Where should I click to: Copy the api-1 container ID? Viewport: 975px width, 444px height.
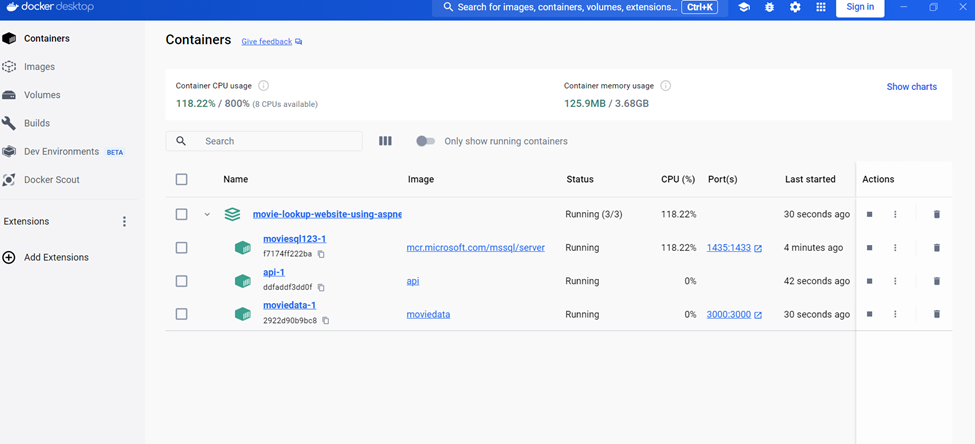[x=321, y=287]
